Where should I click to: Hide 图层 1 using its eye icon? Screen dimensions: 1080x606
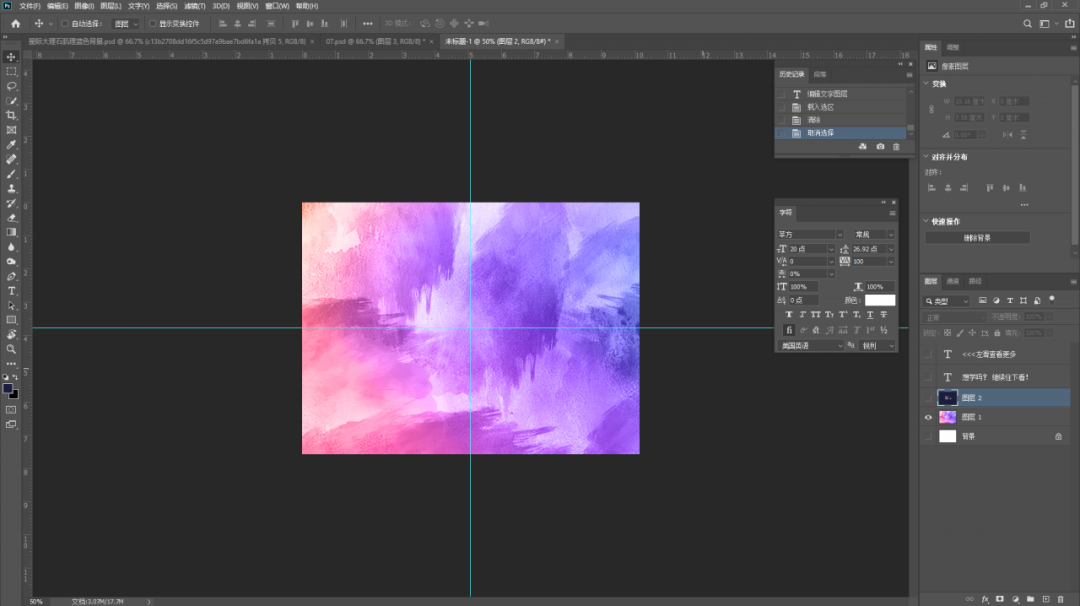tap(928, 417)
